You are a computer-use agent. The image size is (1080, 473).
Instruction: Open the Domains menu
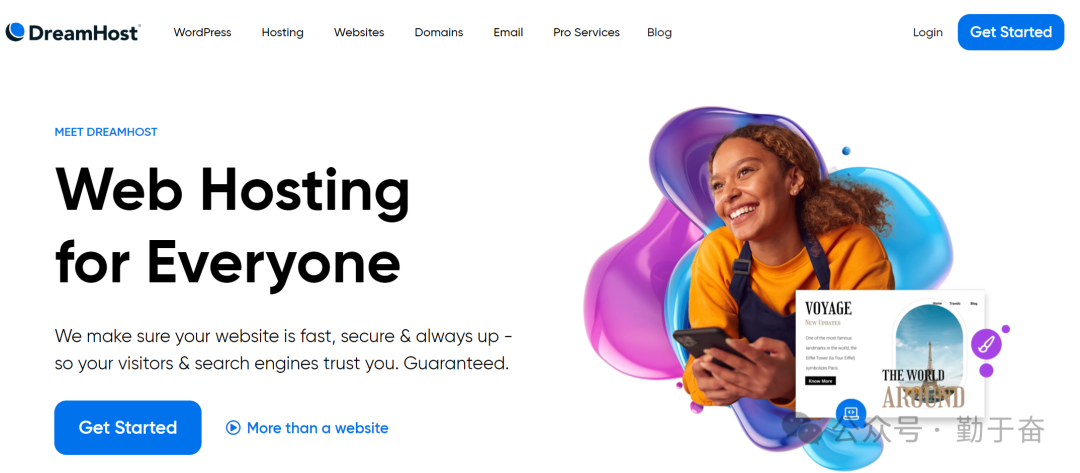(x=439, y=32)
